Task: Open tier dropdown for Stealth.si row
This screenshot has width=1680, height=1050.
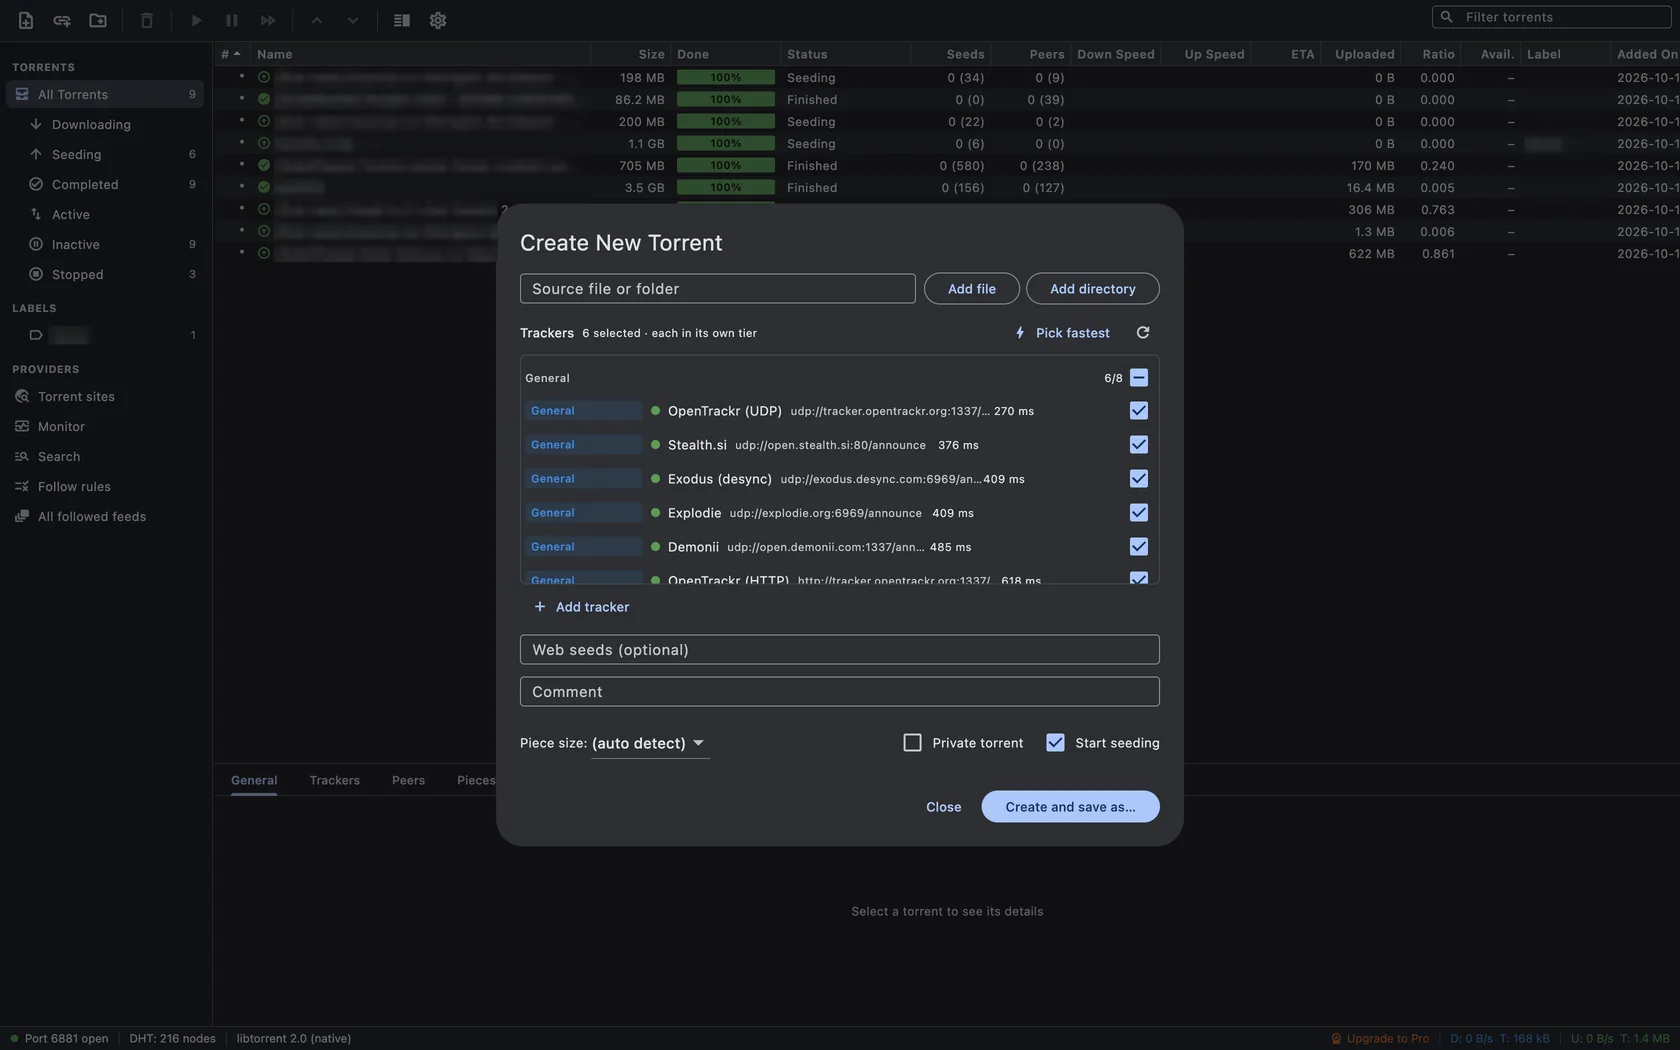Action: pyautogui.click(x=583, y=445)
